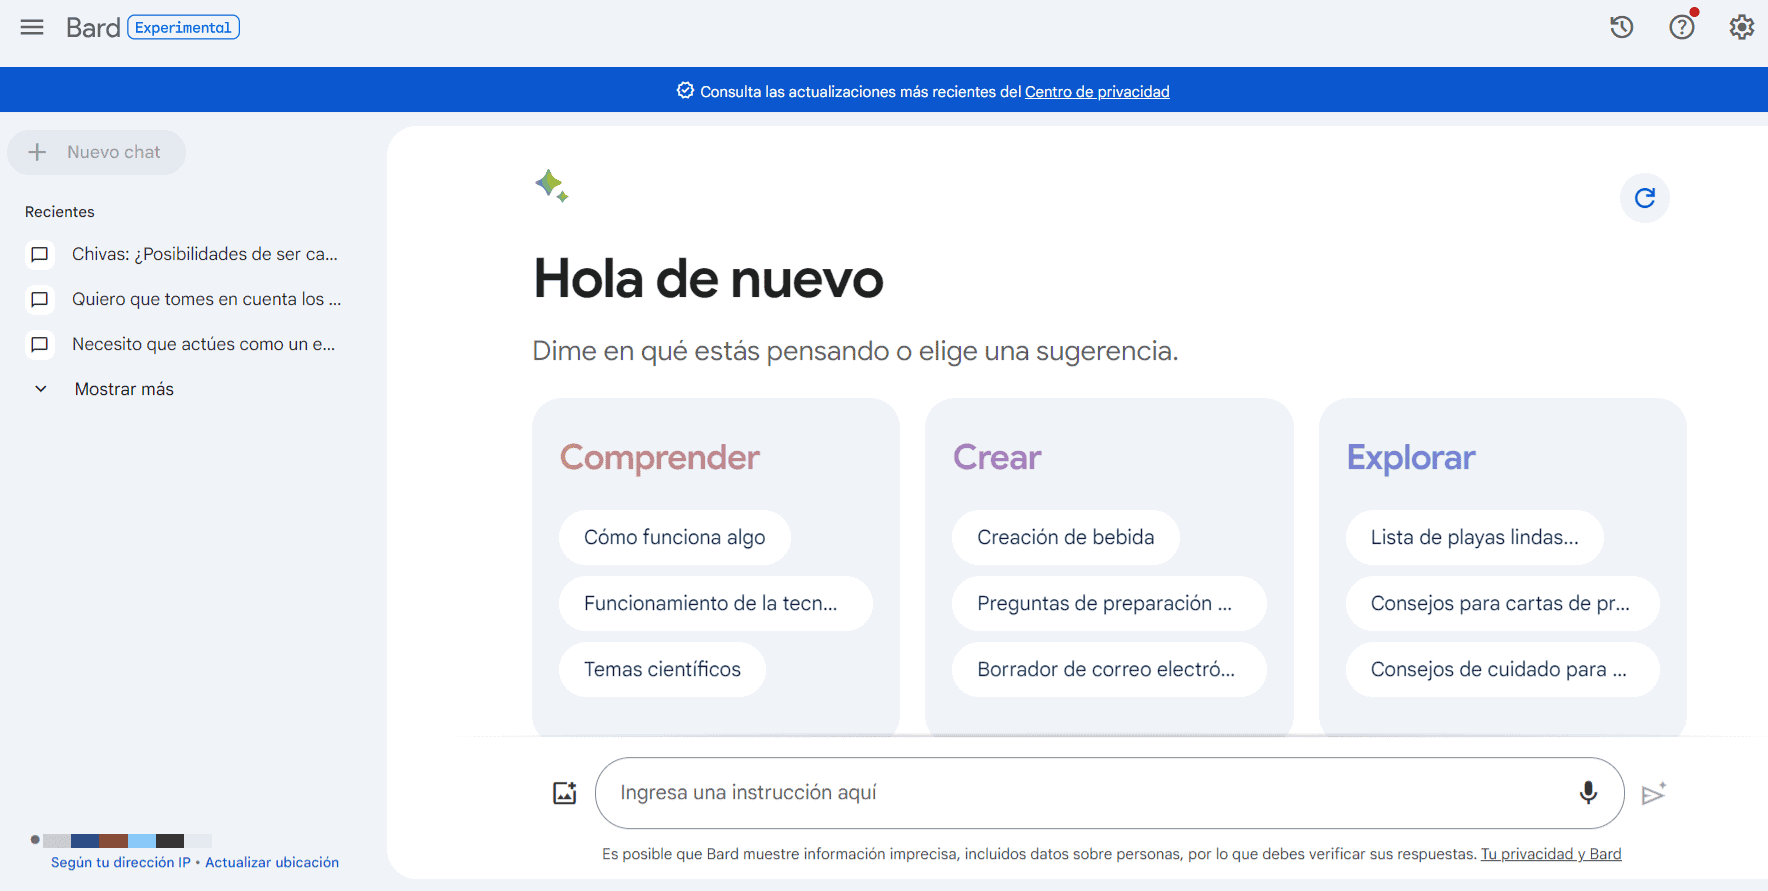The height and width of the screenshot is (891, 1768).
Task: Select the Cómo funciona algo suggestion
Action: (675, 538)
